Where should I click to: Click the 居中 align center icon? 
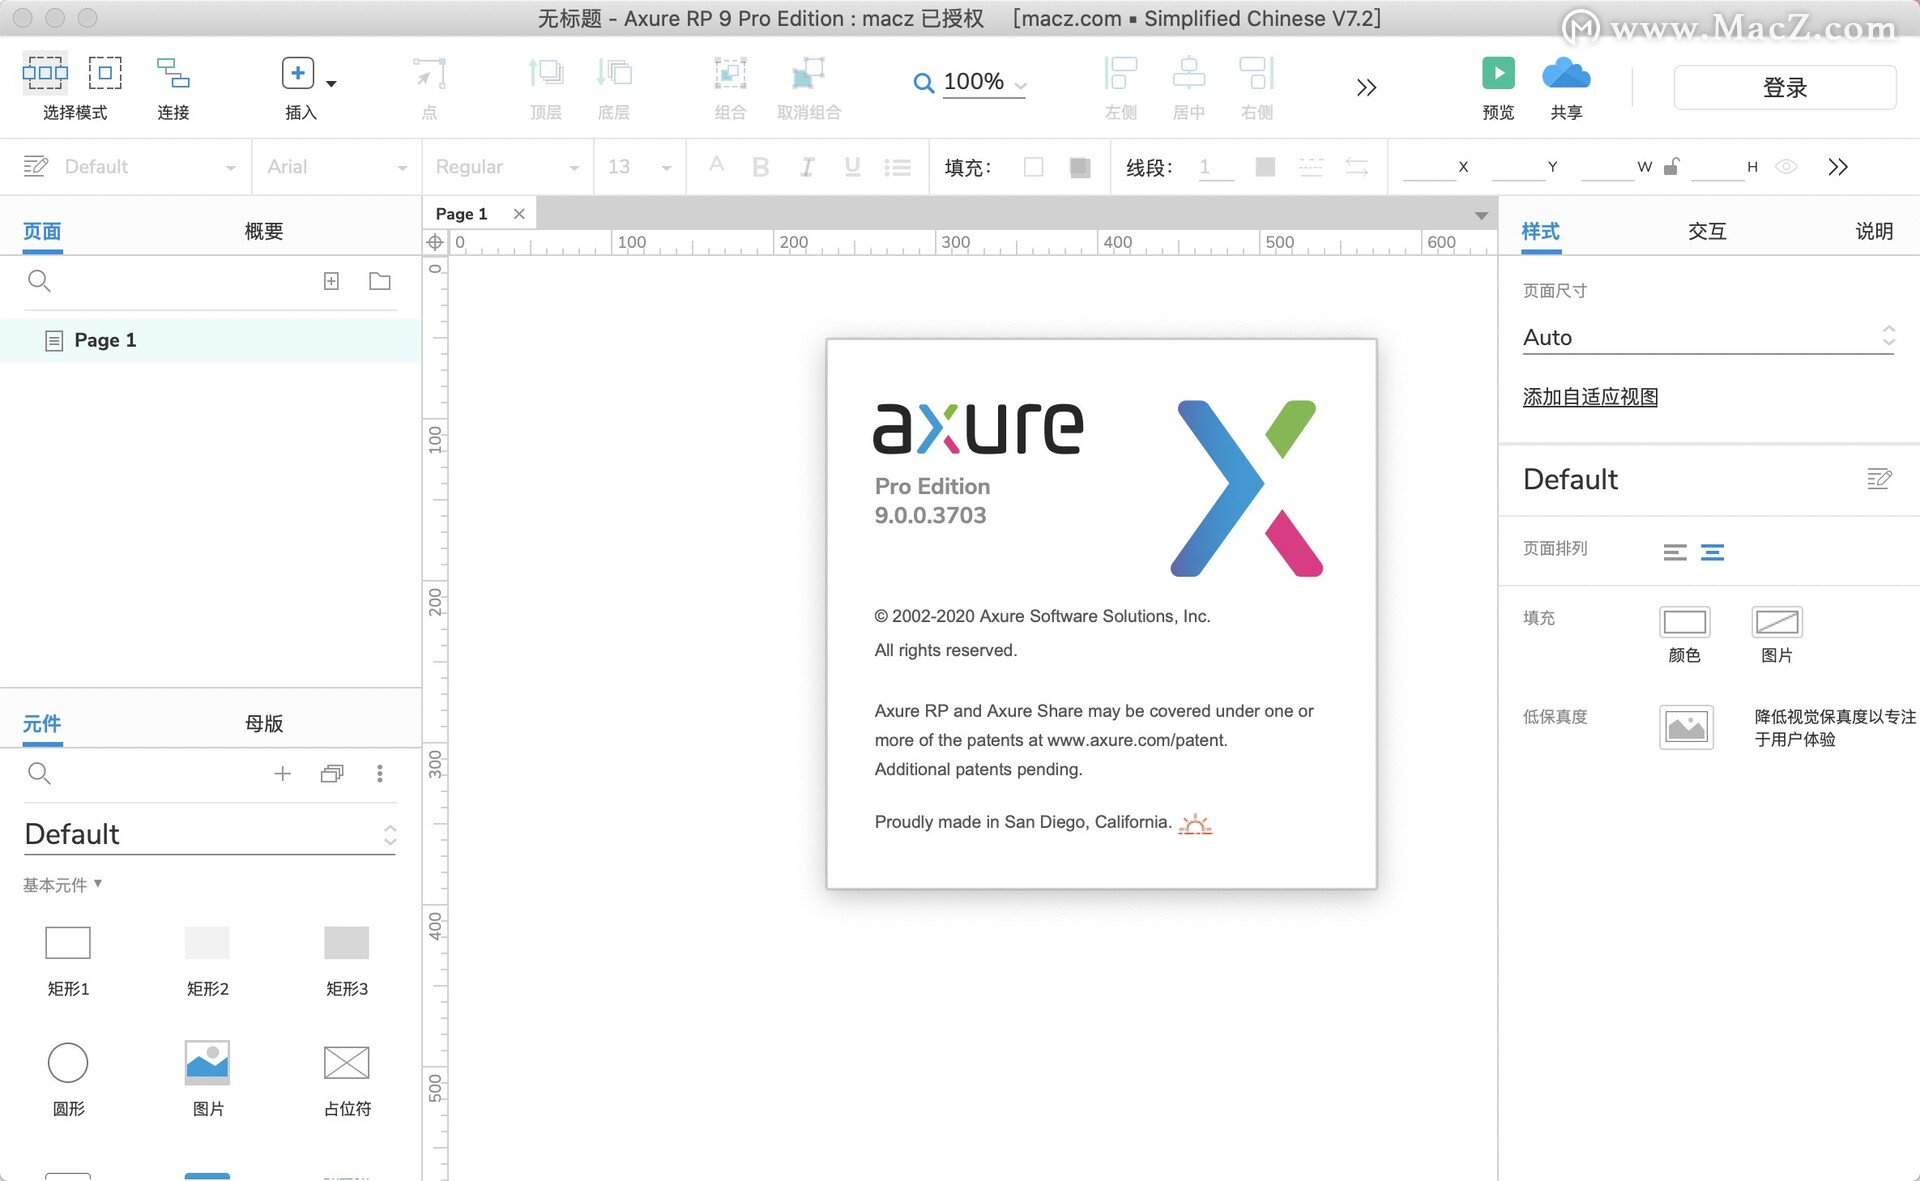pyautogui.click(x=1188, y=73)
